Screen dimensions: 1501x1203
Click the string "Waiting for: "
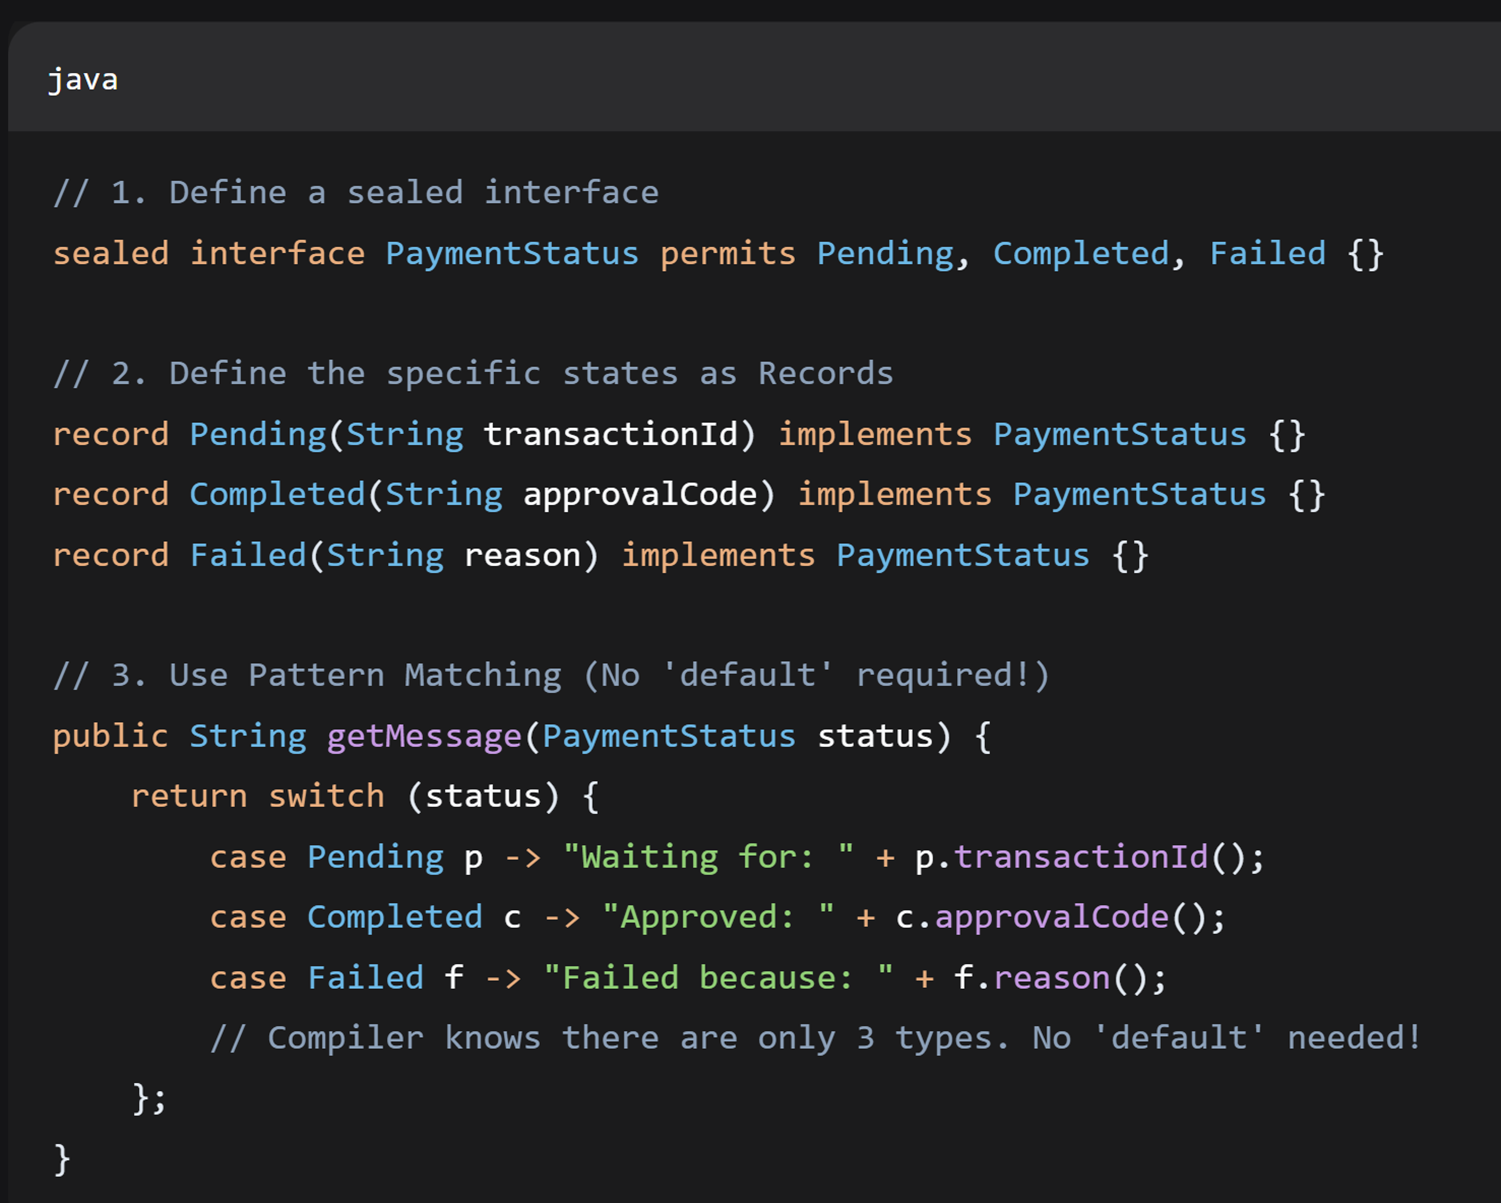[709, 857]
